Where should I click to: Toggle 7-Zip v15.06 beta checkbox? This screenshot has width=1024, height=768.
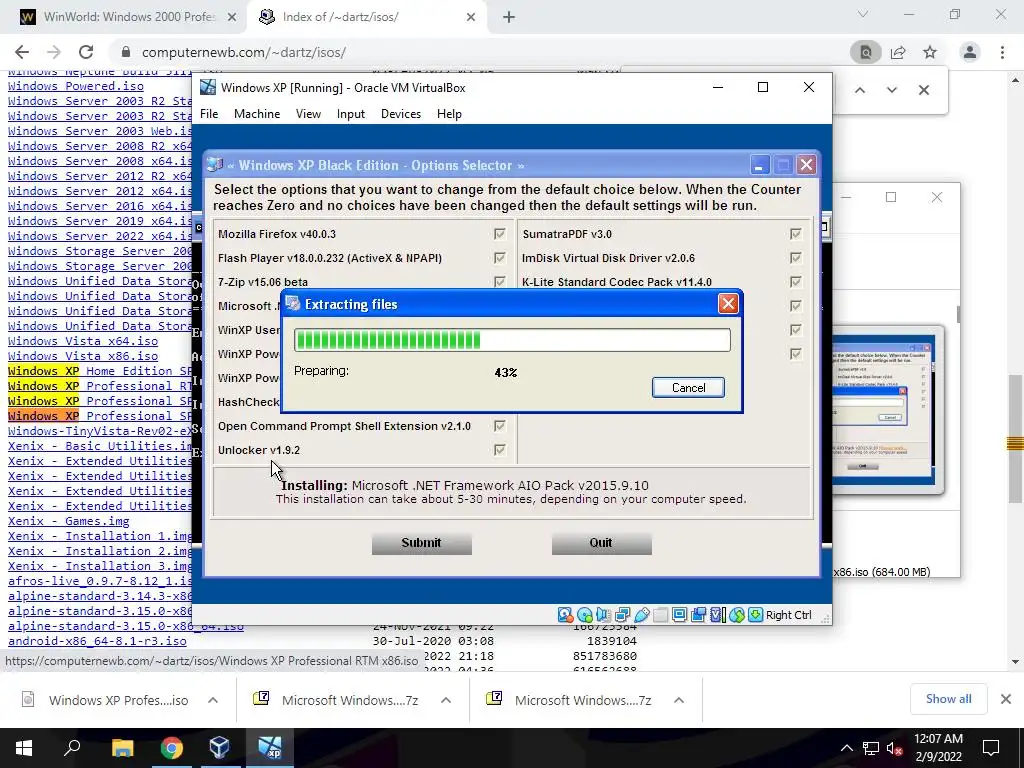pyautogui.click(x=500, y=282)
